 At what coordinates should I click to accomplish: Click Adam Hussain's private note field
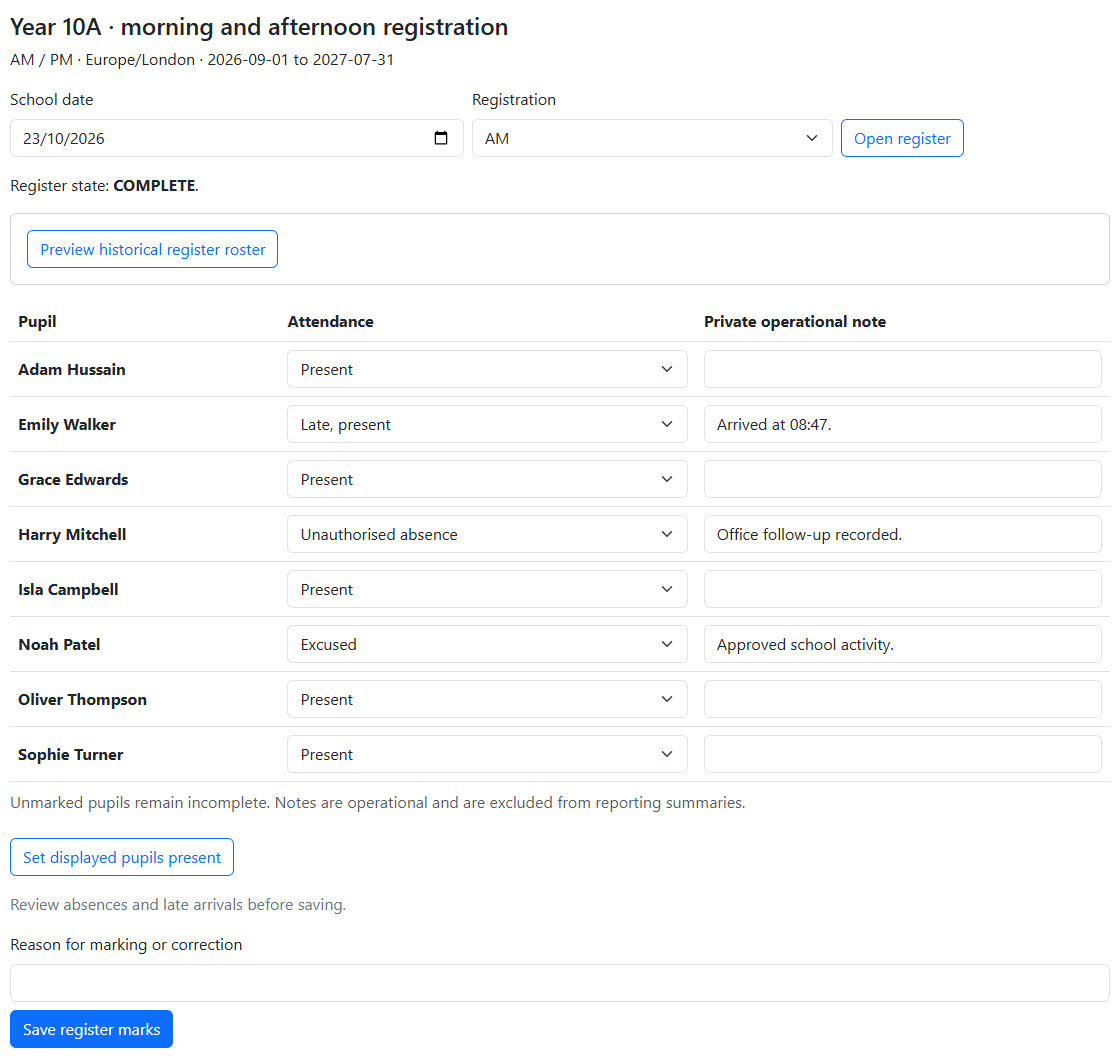(903, 369)
